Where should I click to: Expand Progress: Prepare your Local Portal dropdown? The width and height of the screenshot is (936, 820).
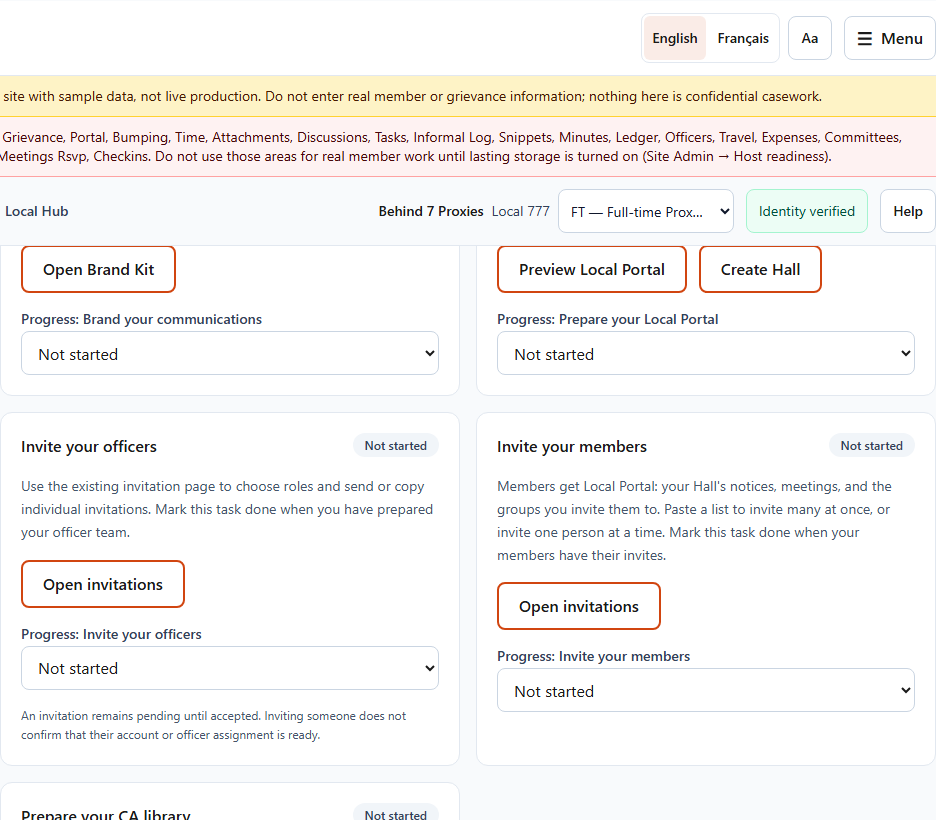[x=706, y=353]
